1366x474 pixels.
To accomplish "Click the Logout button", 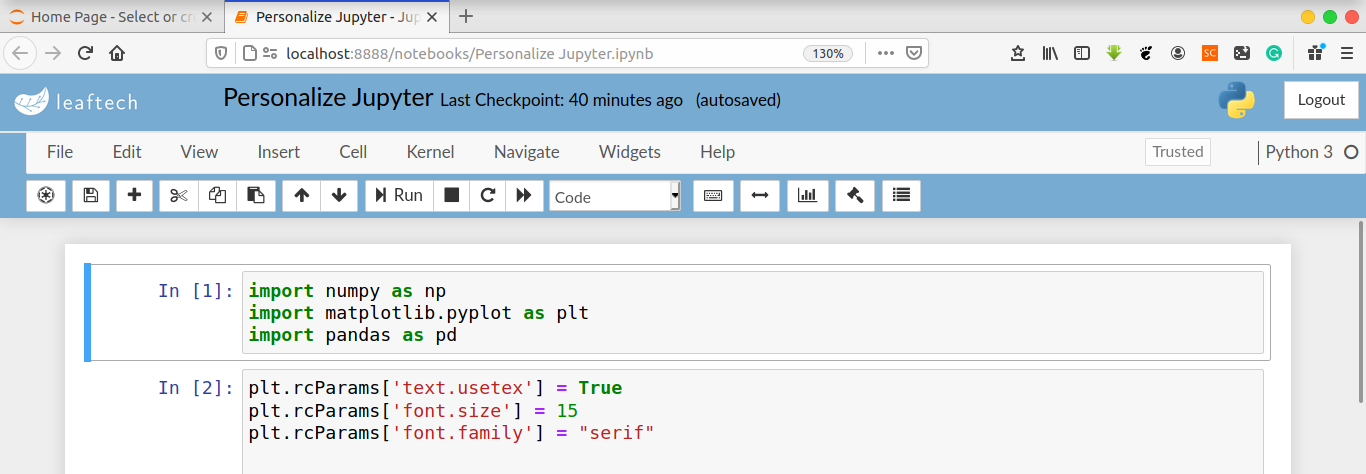I will pos(1321,100).
